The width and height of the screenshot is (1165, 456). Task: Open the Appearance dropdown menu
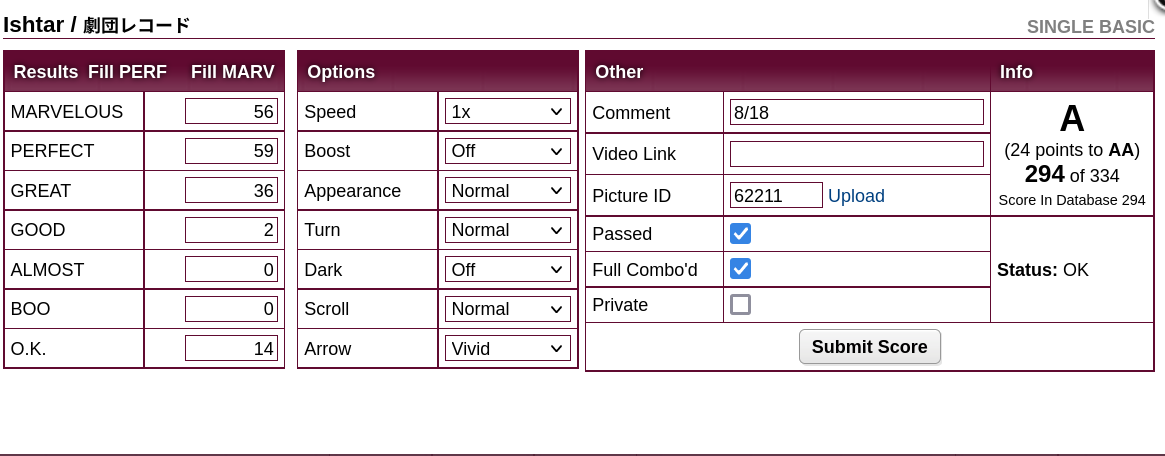[507, 190]
